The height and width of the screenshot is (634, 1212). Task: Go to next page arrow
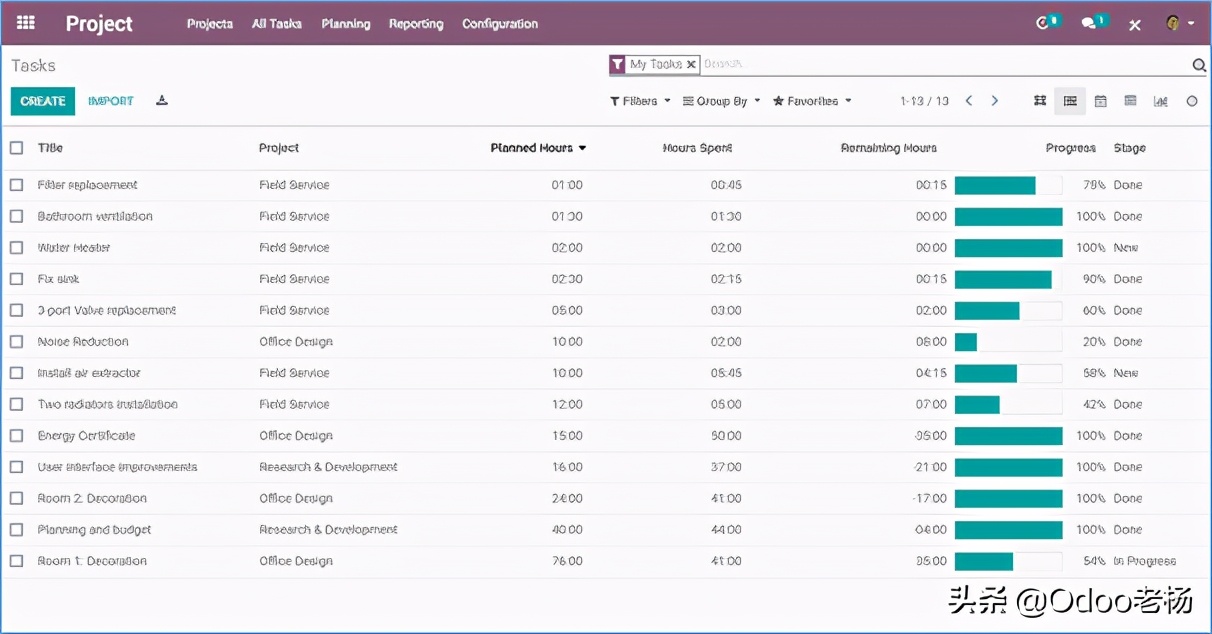(994, 101)
